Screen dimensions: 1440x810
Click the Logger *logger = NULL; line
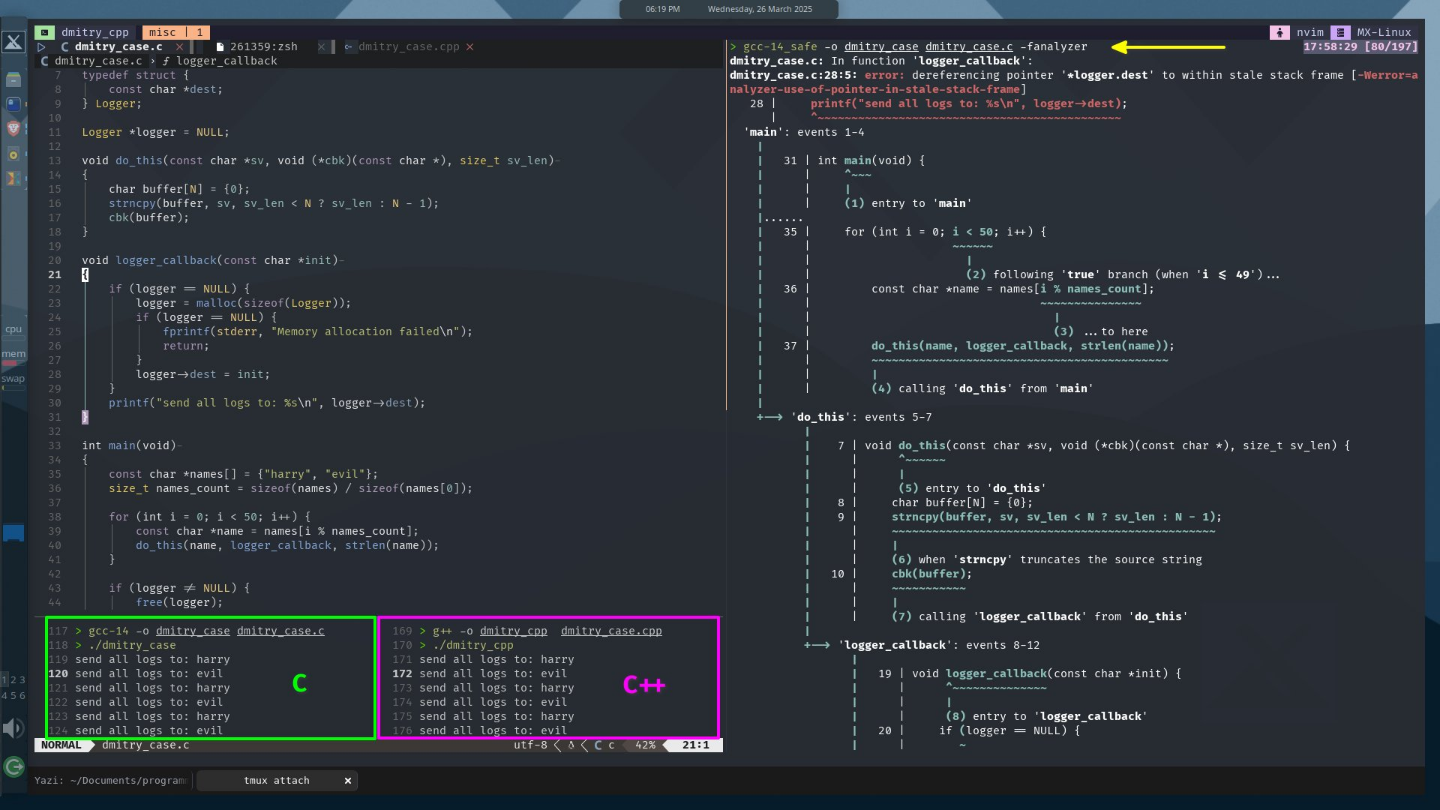[x=155, y=132]
